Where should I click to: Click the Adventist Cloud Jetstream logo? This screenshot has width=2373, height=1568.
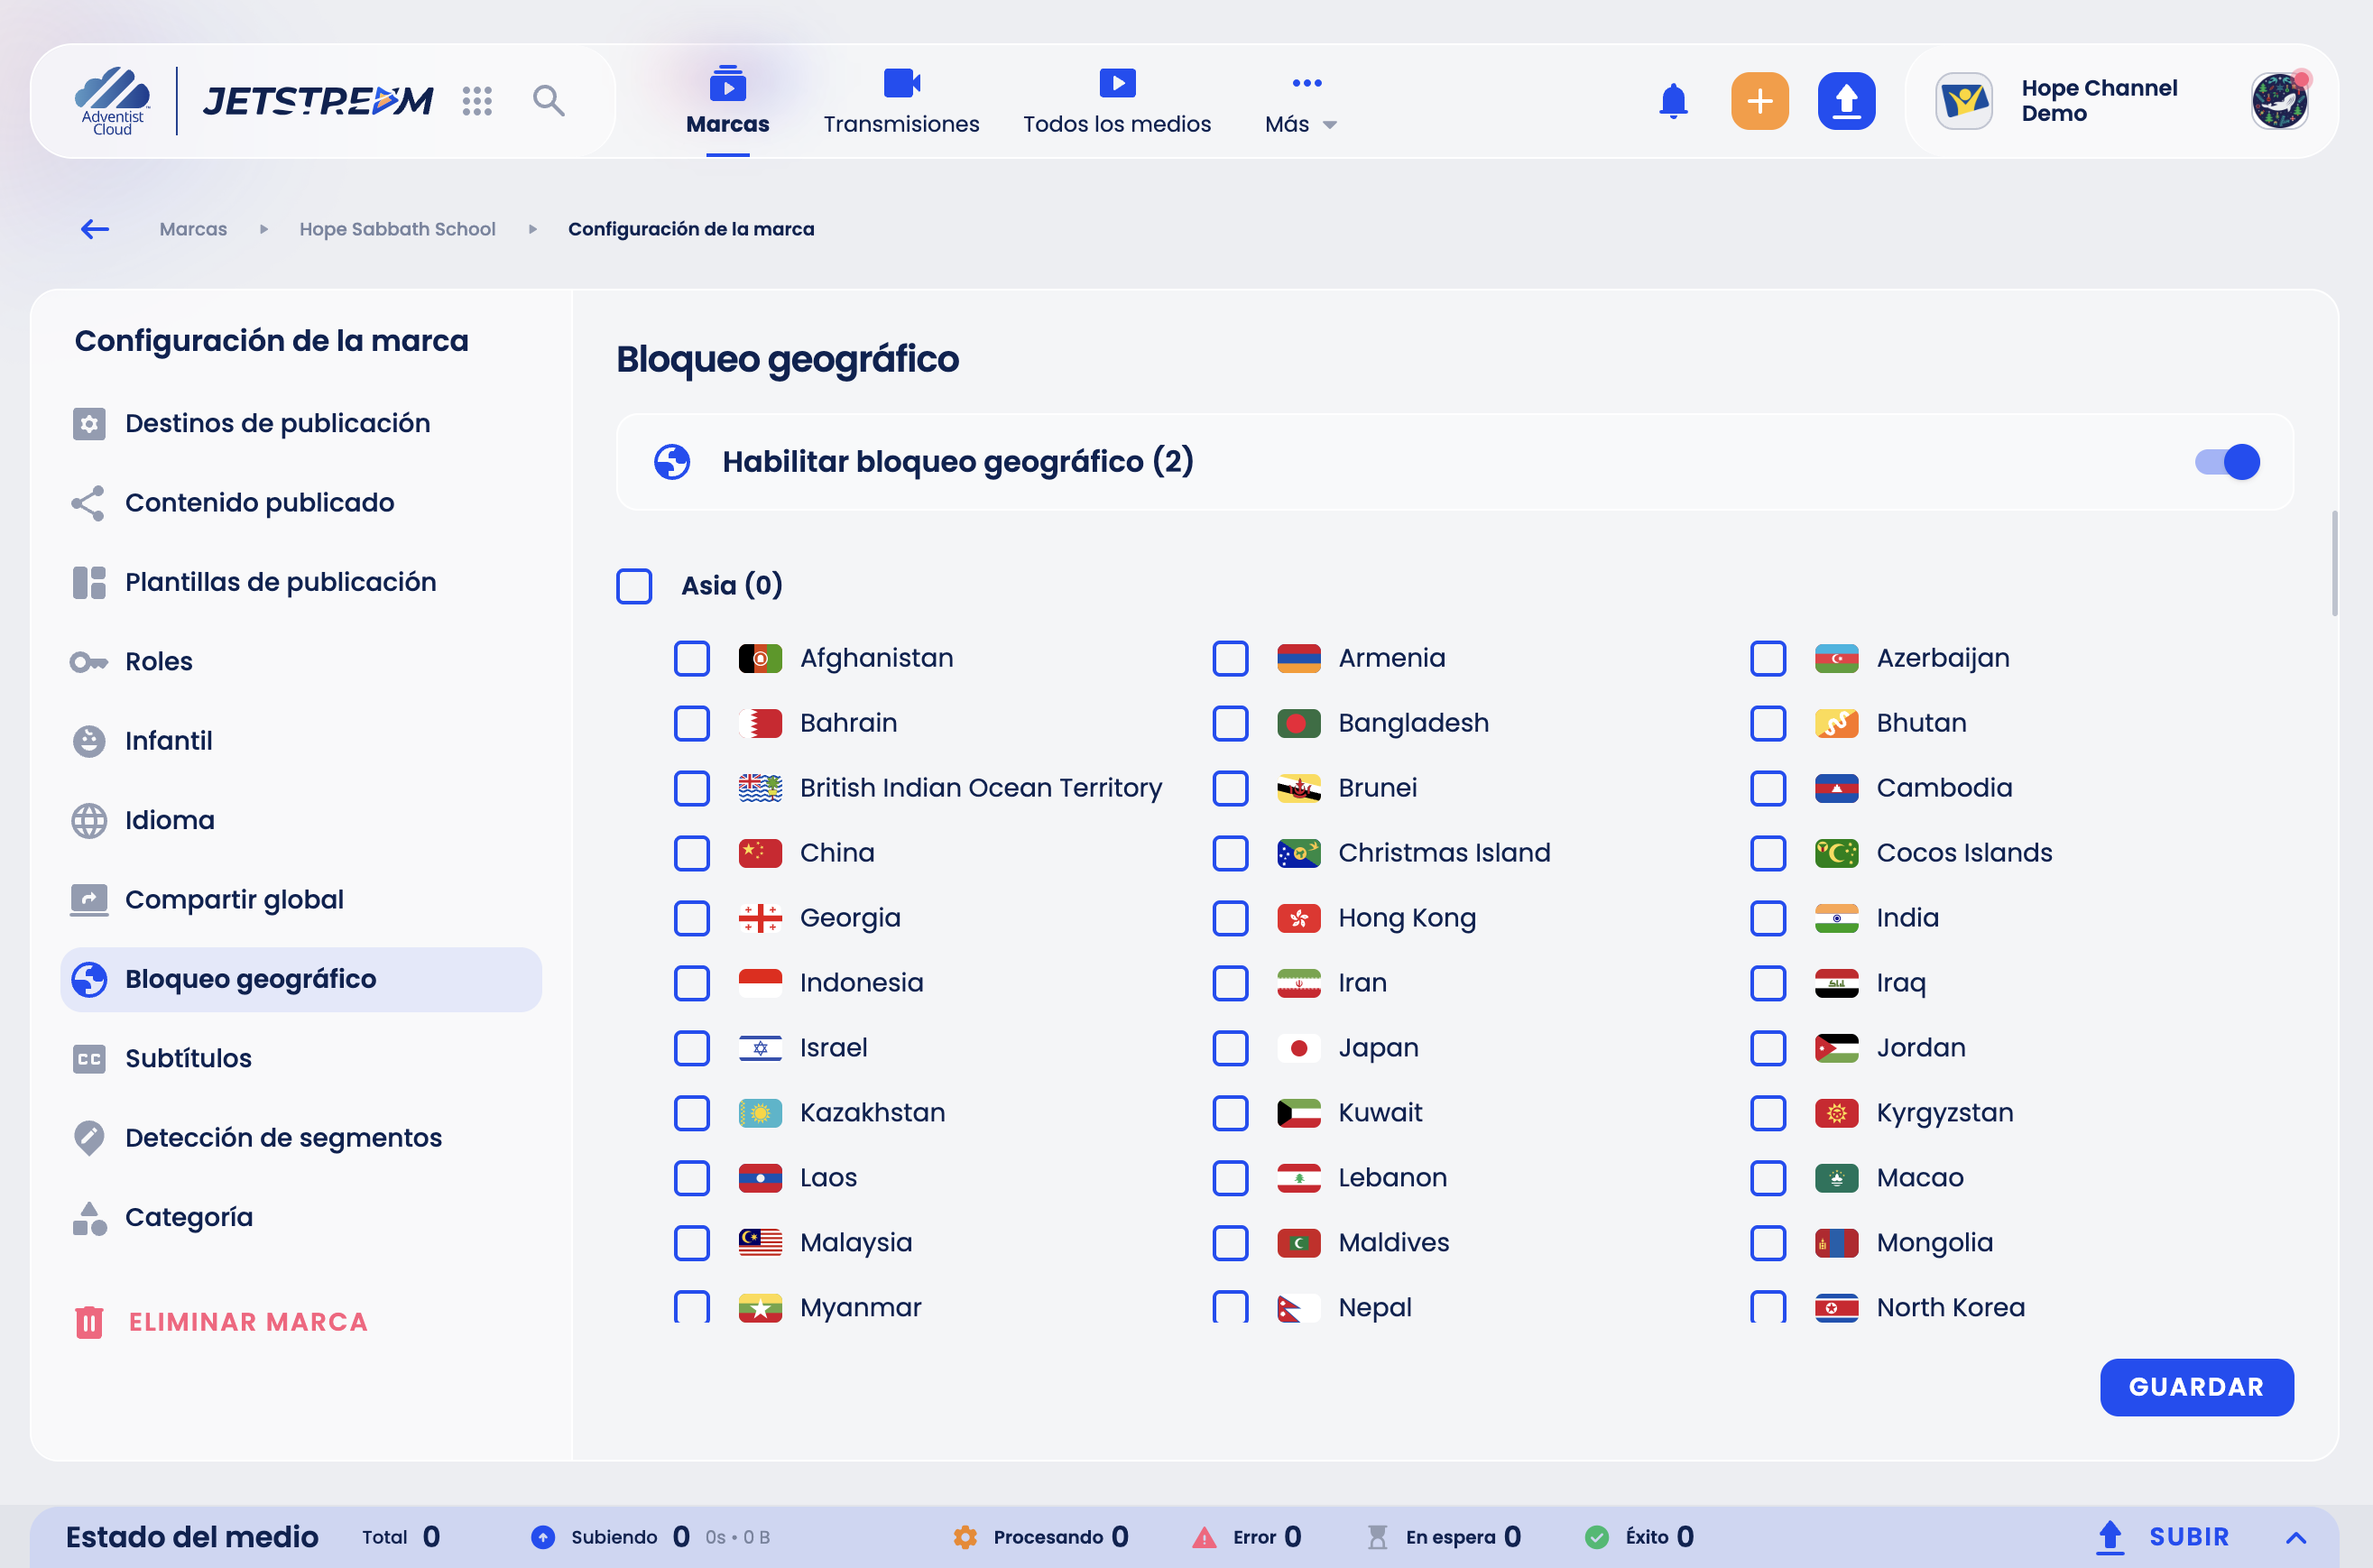(254, 101)
